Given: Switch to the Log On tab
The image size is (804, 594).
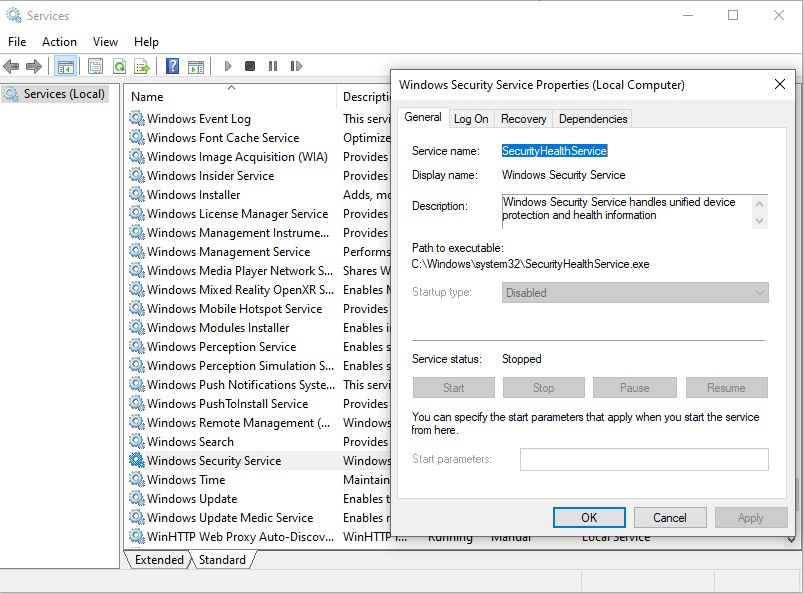Looking at the screenshot, I should tap(471, 118).
